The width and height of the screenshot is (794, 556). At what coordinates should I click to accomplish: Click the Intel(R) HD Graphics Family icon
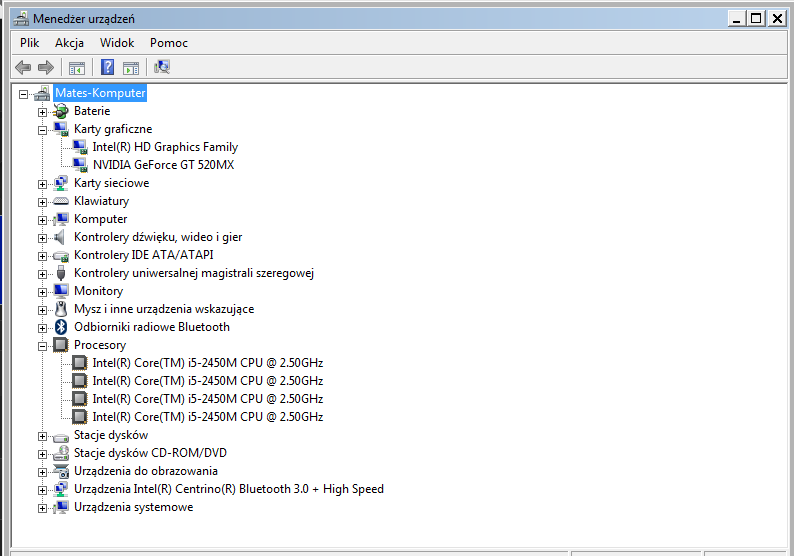pos(80,147)
